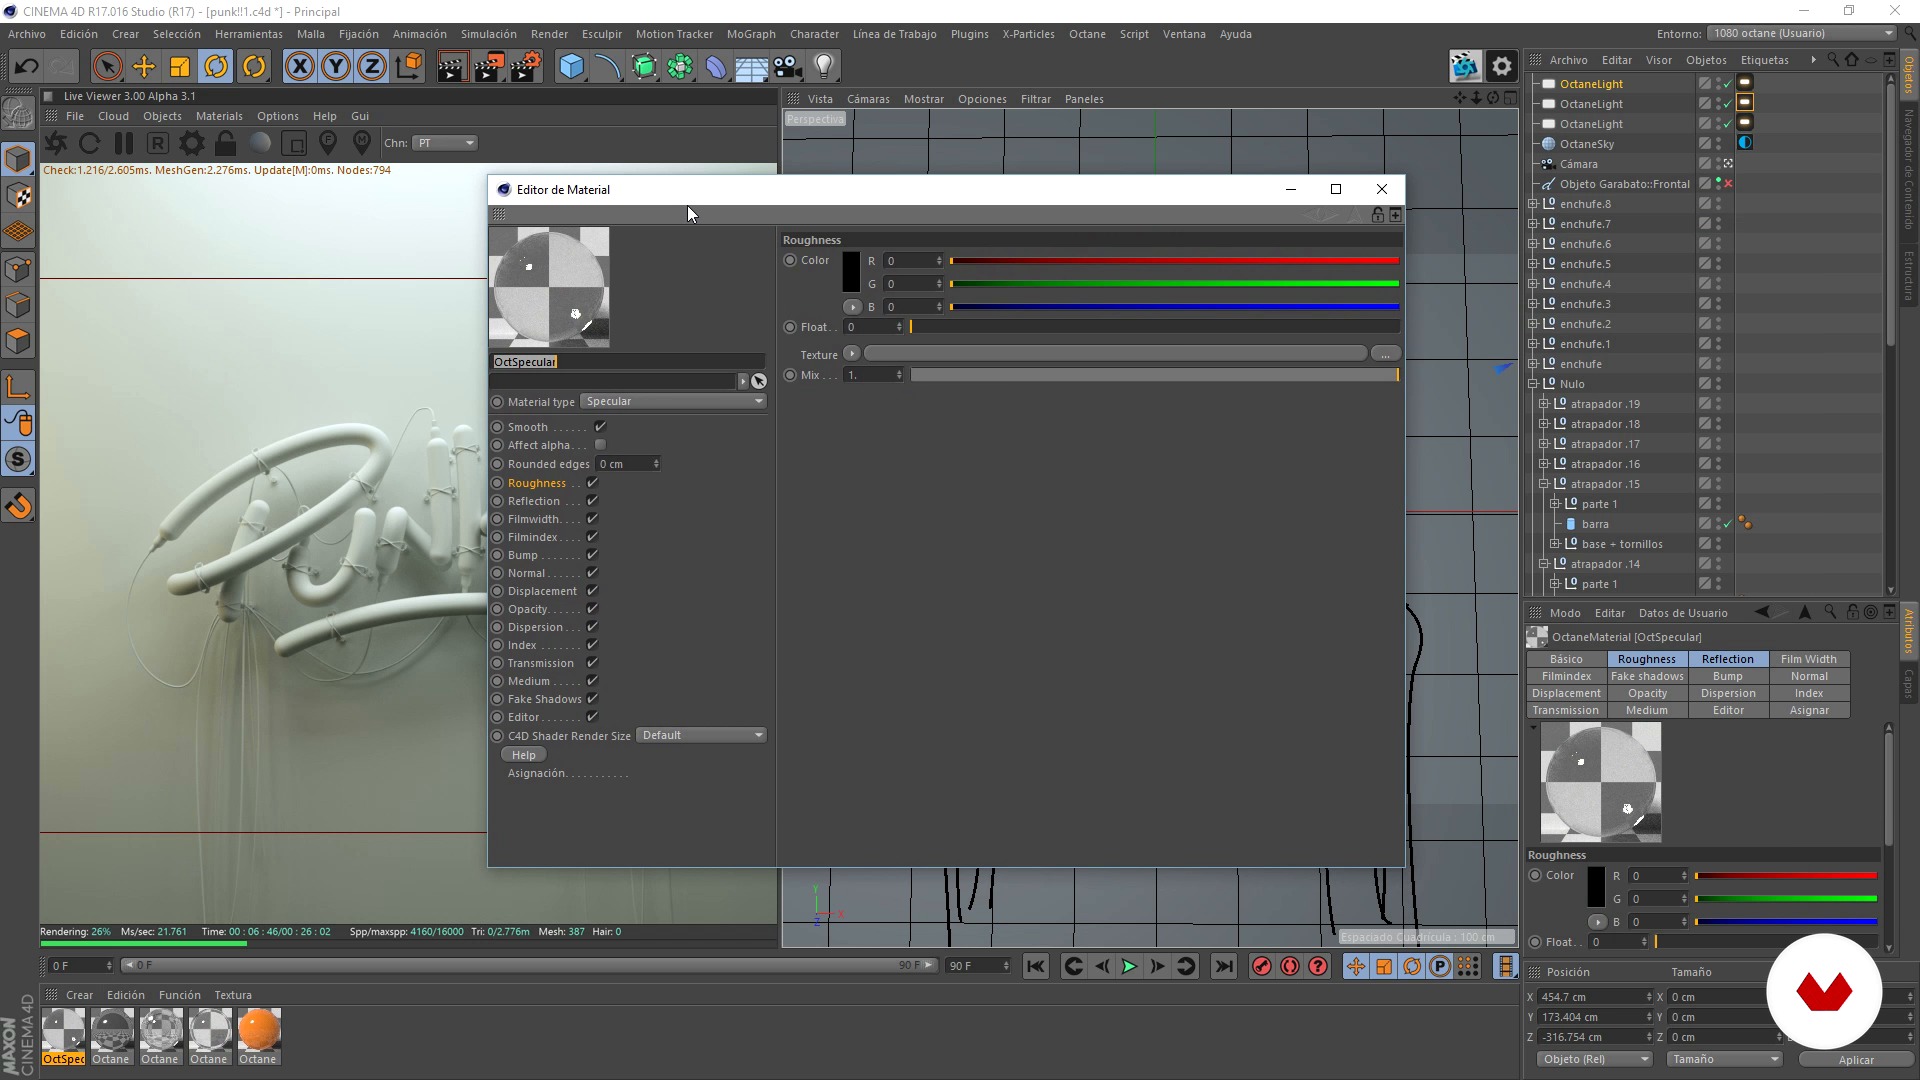Click the Octane Live Viewer icon top right
The width and height of the screenshot is (1920, 1080).
[x=1466, y=67]
